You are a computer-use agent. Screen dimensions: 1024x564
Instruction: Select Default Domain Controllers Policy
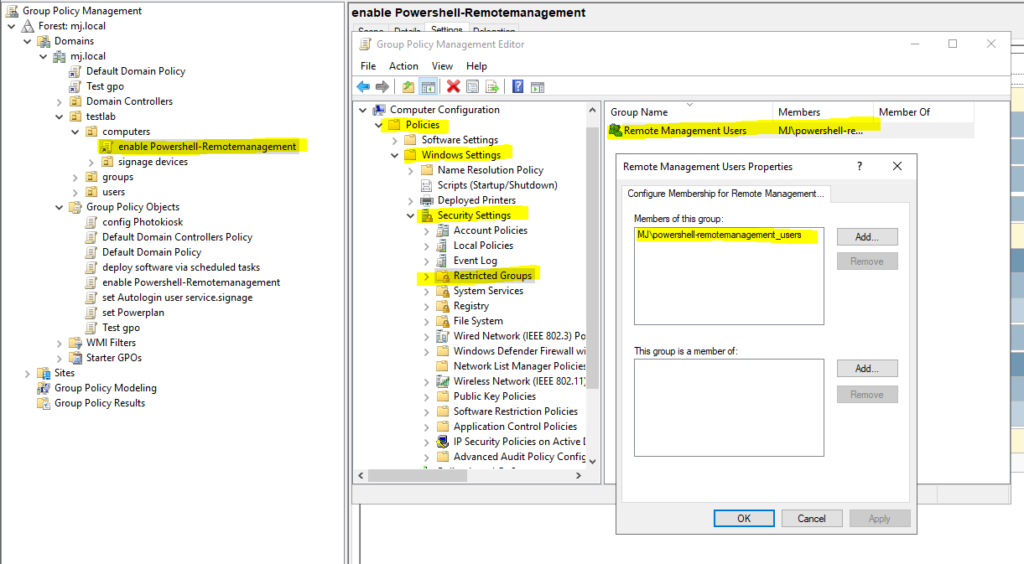[x=177, y=237]
